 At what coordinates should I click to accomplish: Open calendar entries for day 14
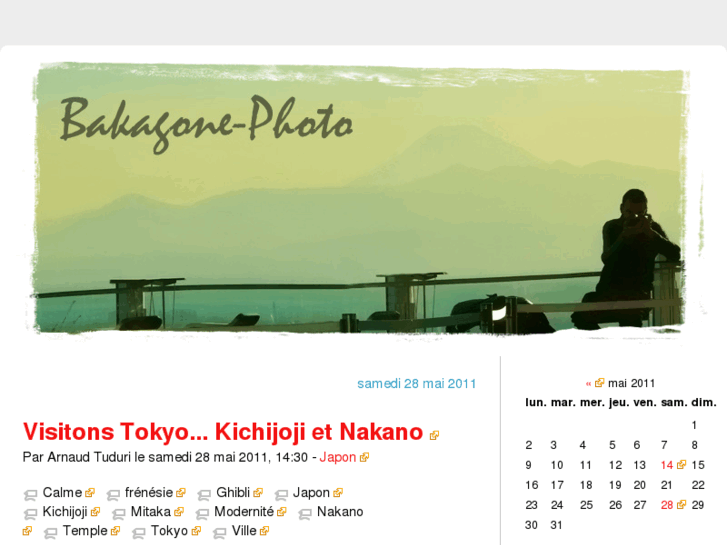point(667,465)
